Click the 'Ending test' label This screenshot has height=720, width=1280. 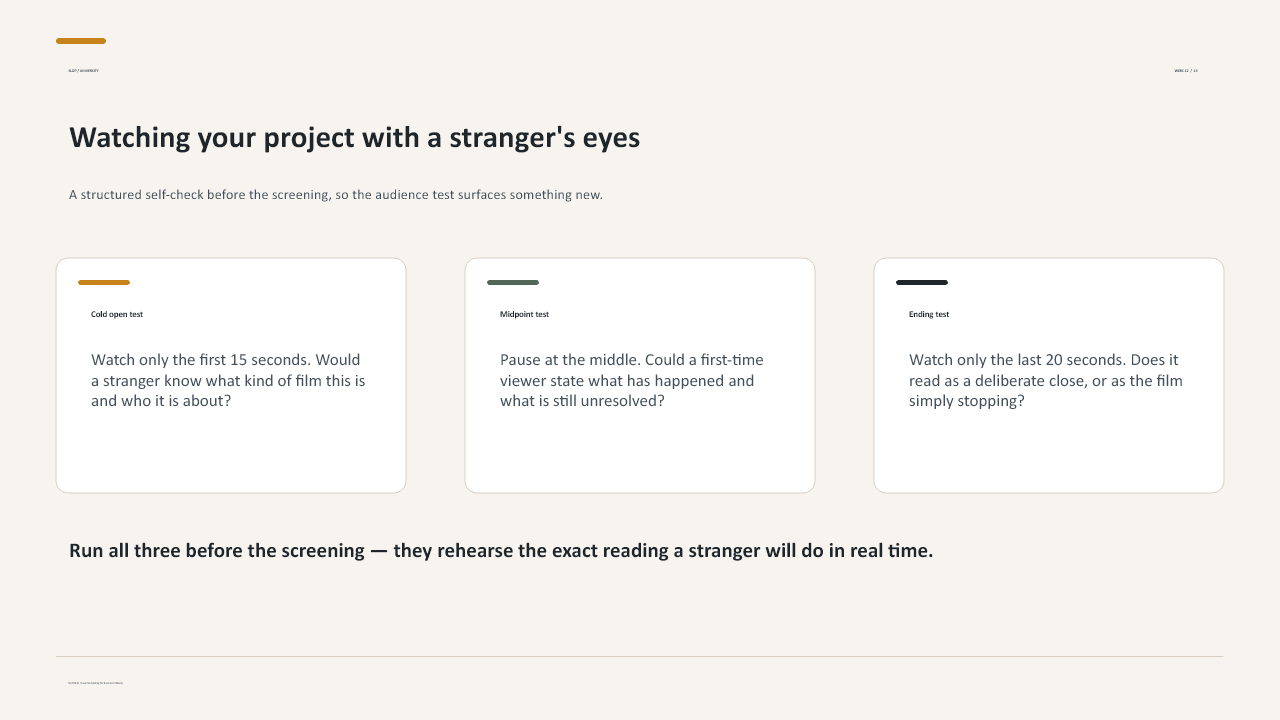(x=929, y=314)
